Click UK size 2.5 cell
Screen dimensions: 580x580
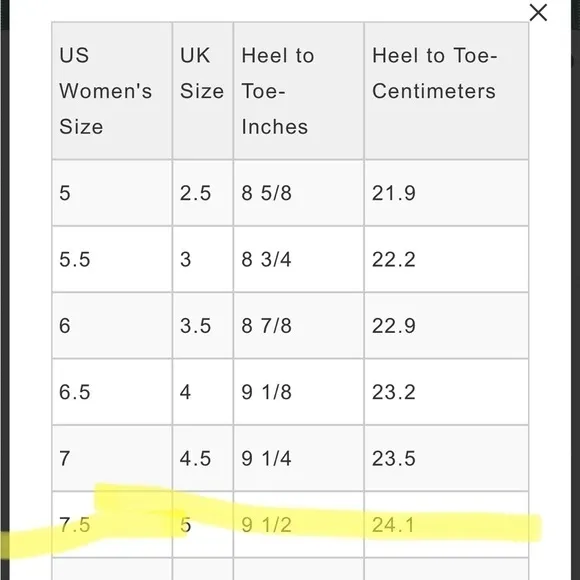point(203,193)
